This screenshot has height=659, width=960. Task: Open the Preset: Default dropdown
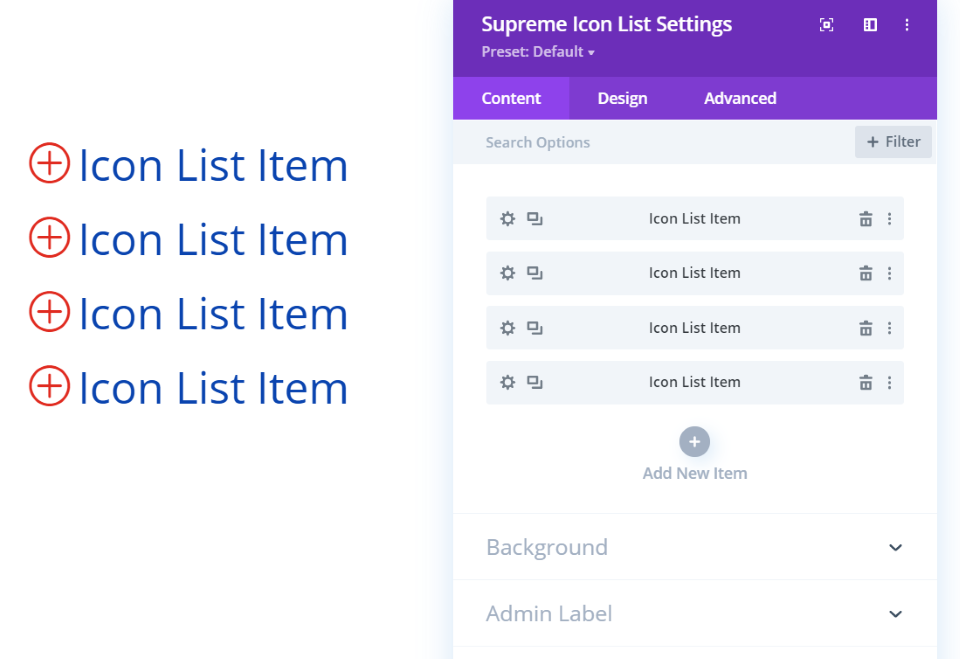point(538,52)
